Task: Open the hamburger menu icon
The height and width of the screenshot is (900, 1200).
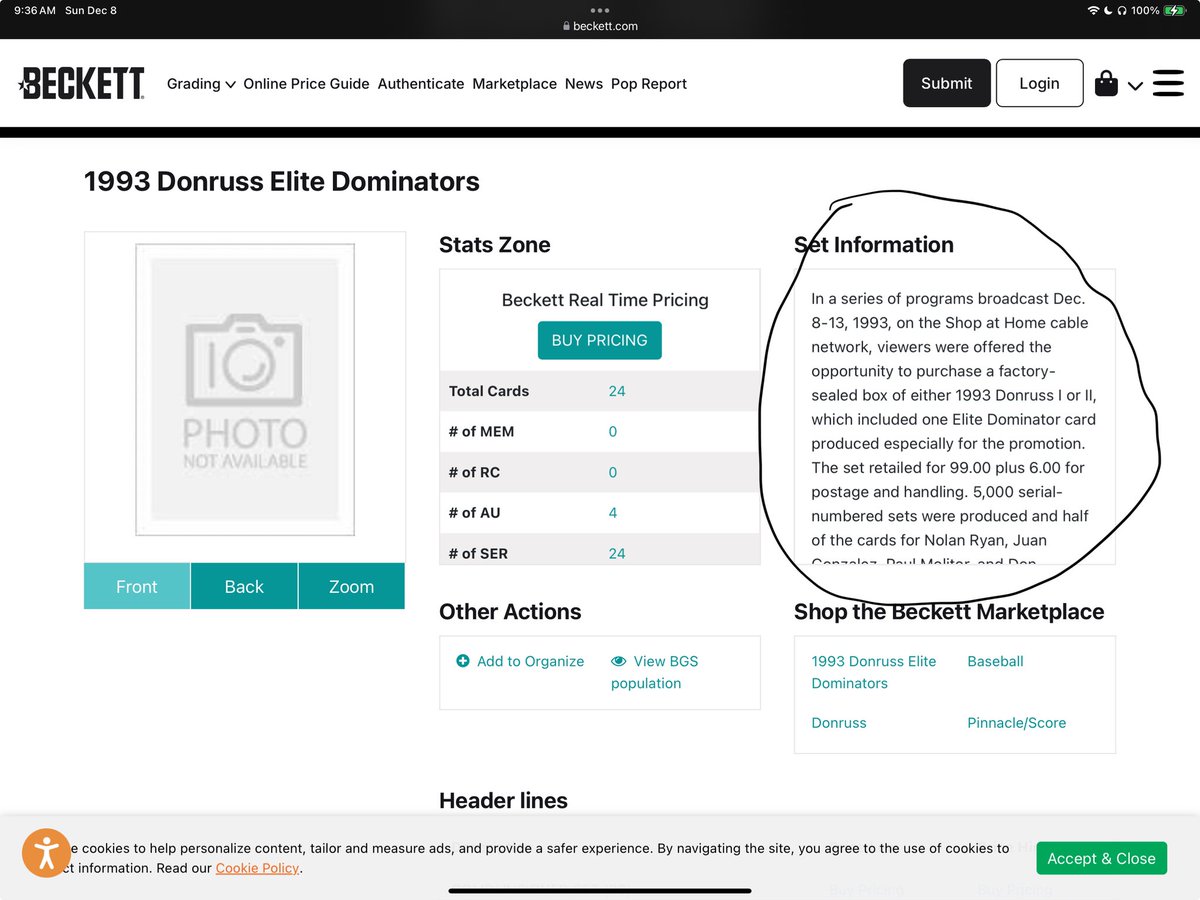Action: tap(1168, 83)
